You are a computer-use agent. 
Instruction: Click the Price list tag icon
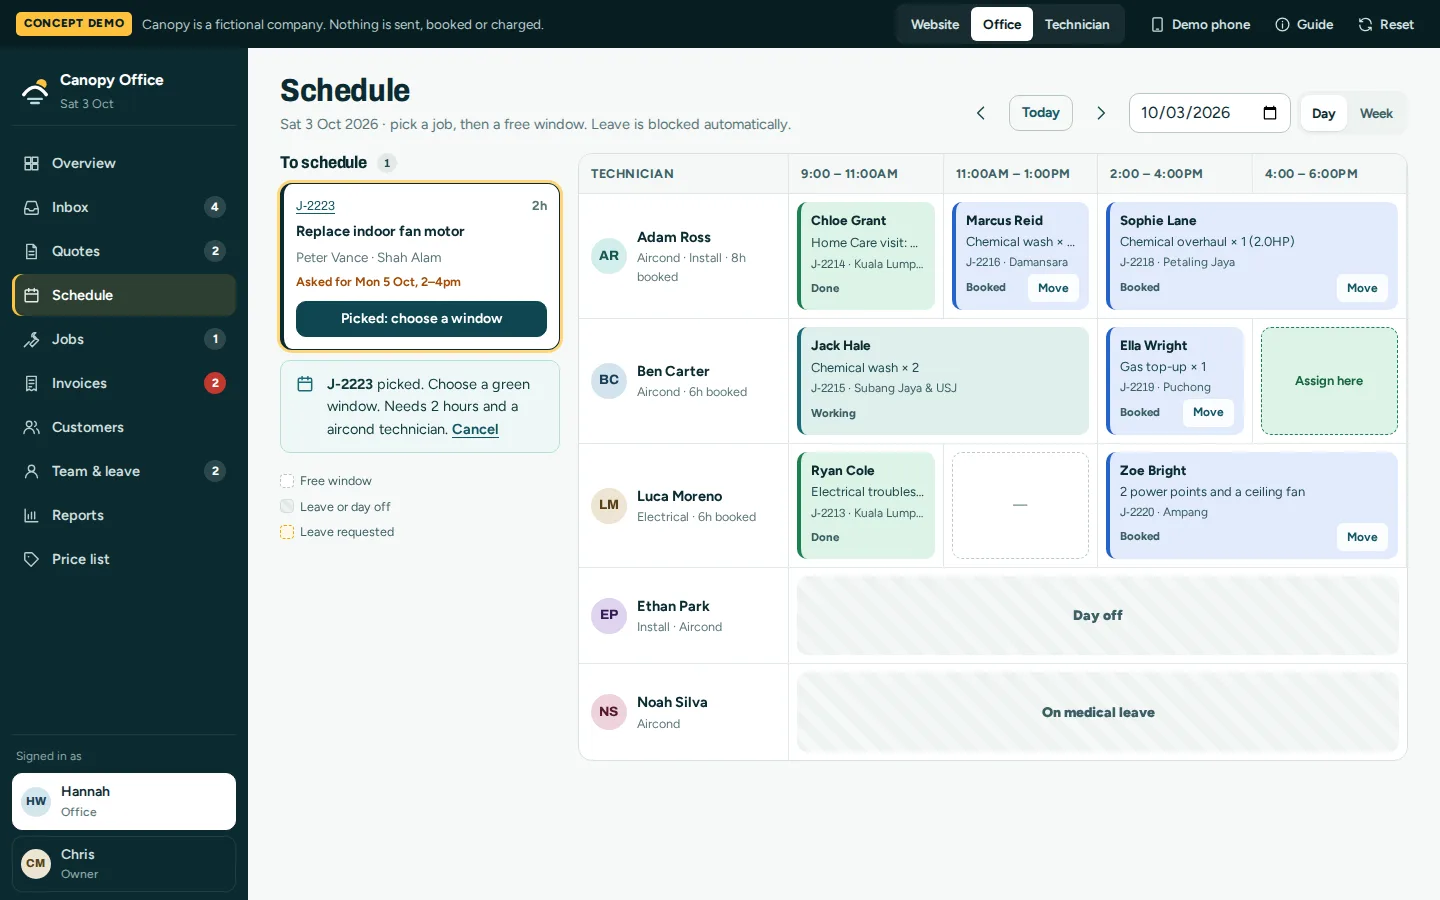click(32, 559)
